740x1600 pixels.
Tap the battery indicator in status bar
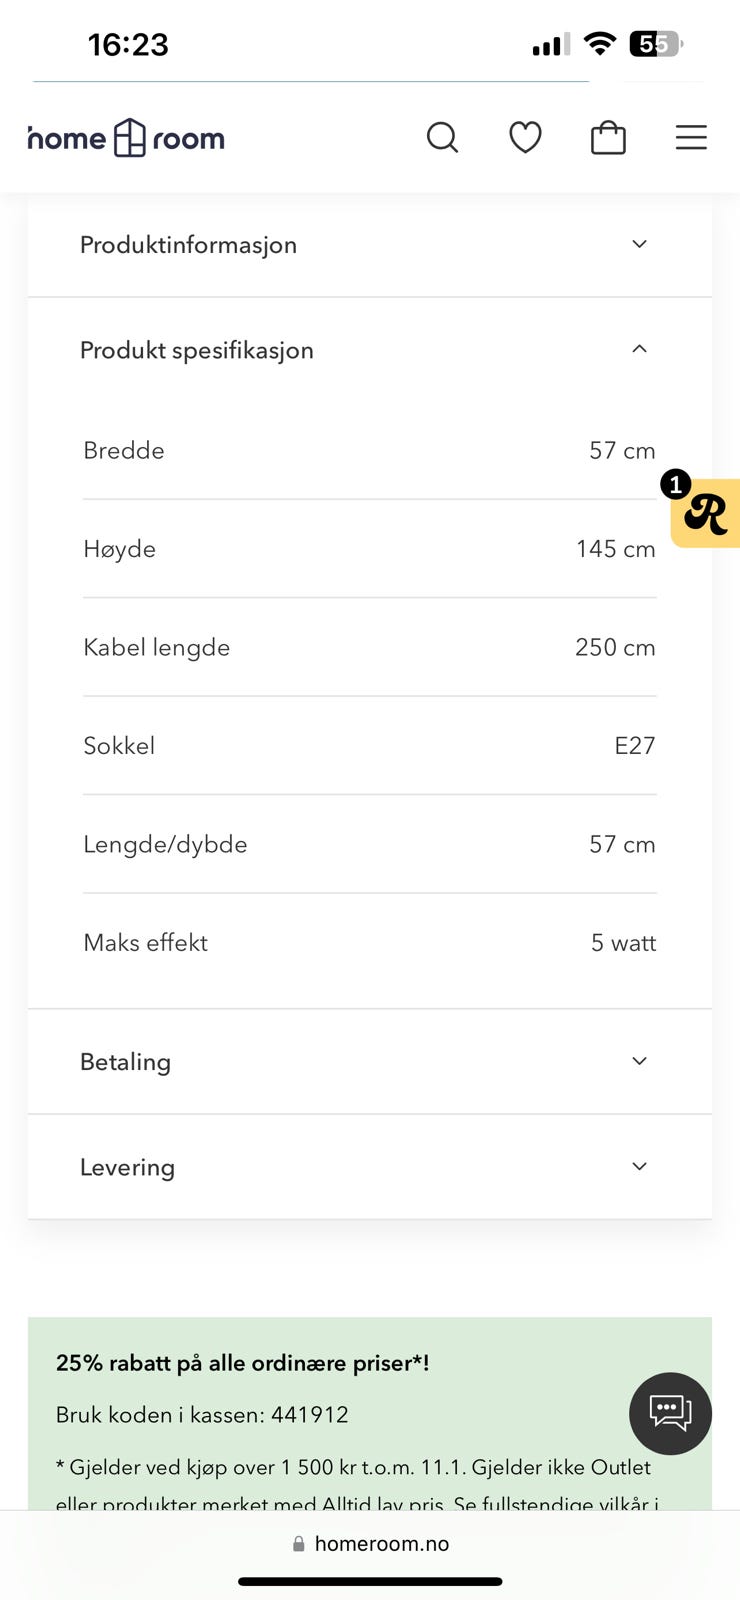(x=656, y=44)
